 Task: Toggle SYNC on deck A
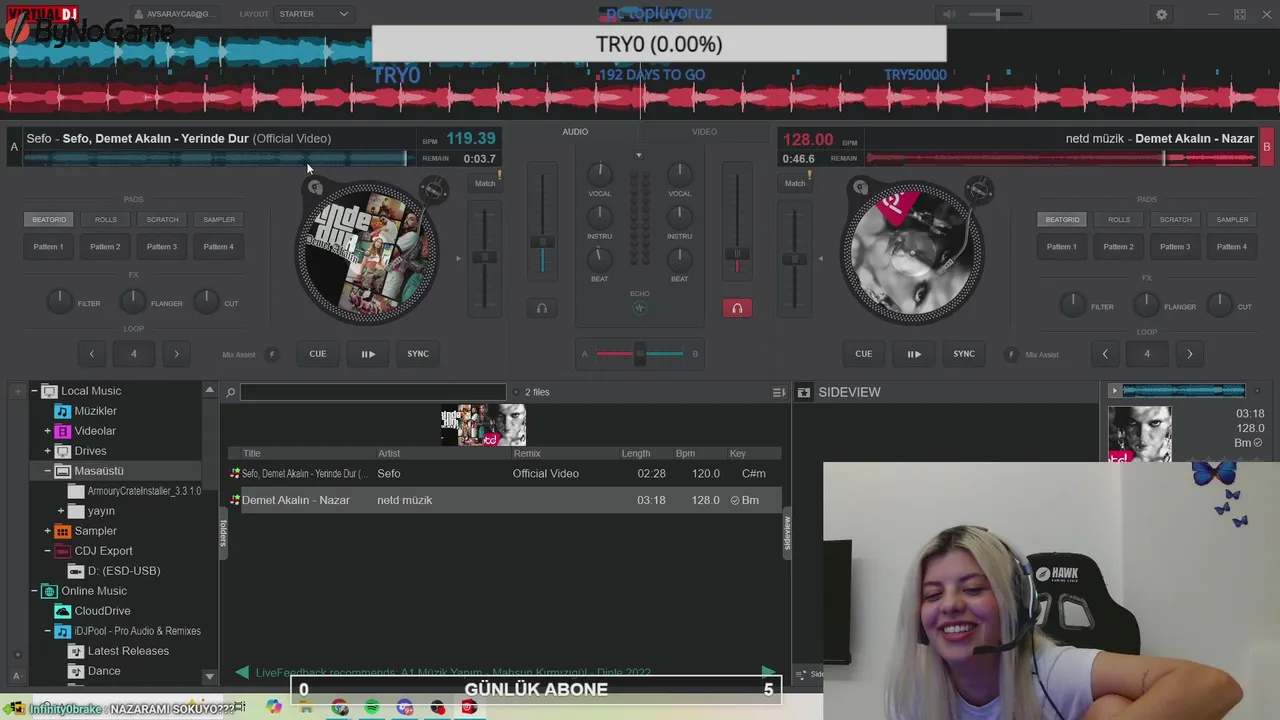pyautogui.click(x=418, y=353)
